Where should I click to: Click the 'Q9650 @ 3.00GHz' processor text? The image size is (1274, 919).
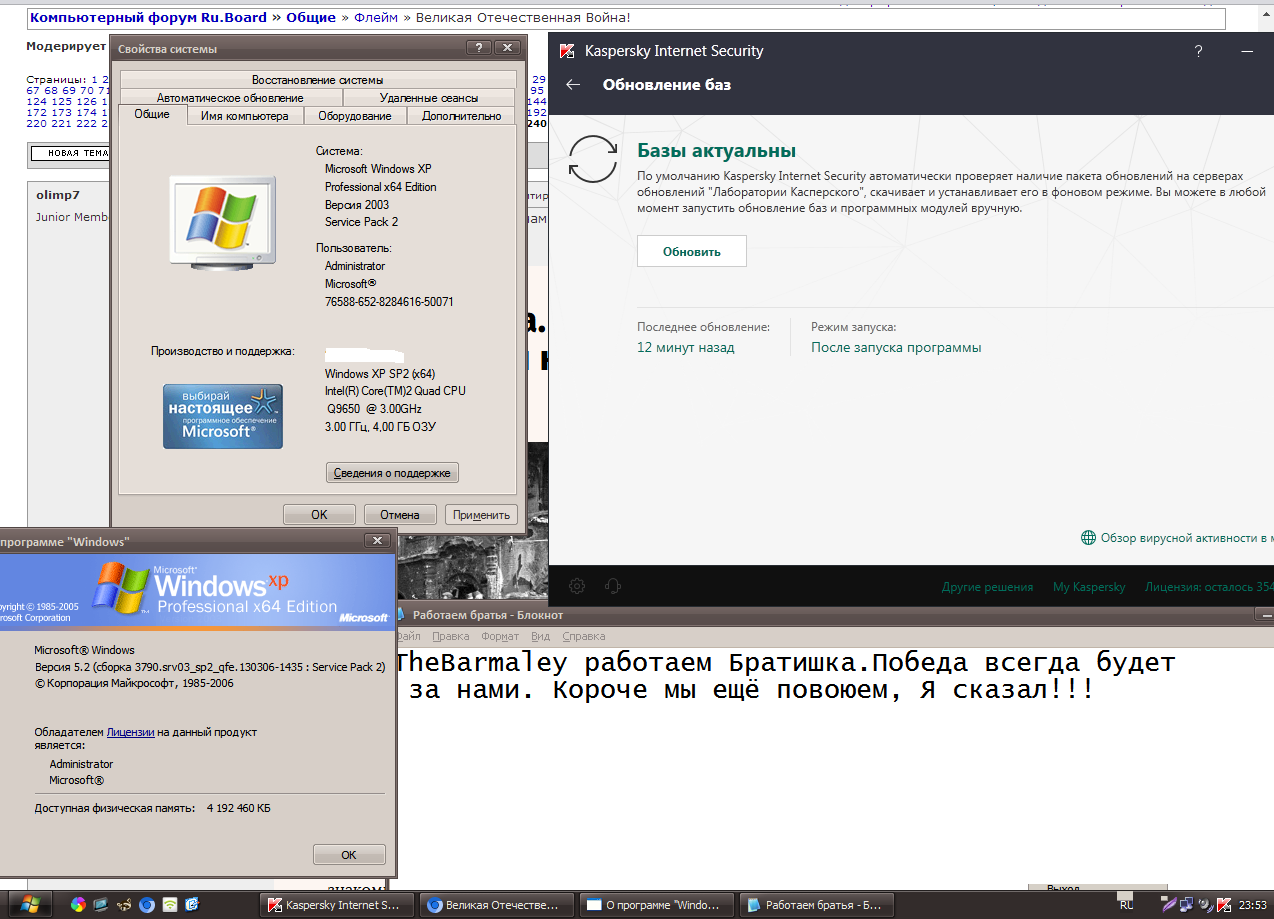[x=374, y=409]
